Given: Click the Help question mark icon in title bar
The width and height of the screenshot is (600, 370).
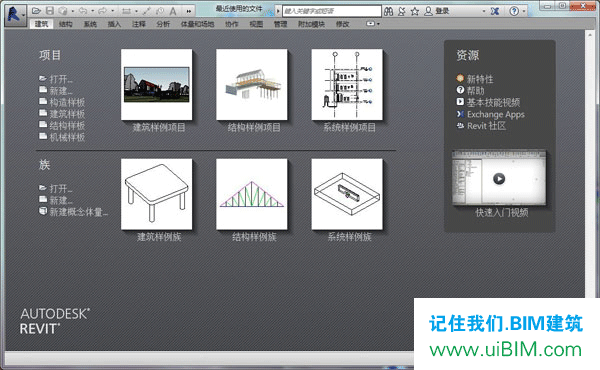Looking at the screenshot, I should click(514, 11).
